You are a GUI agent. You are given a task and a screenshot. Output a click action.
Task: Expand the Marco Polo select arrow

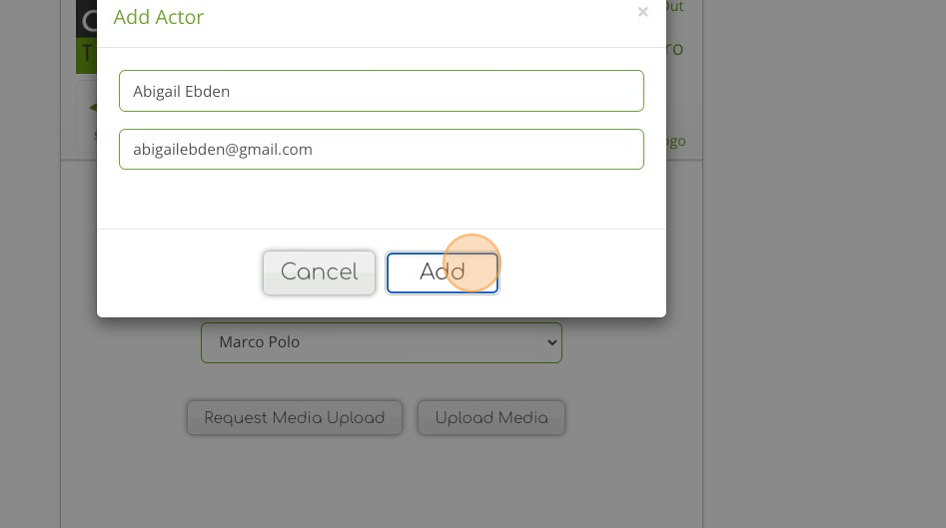point(551,342)
